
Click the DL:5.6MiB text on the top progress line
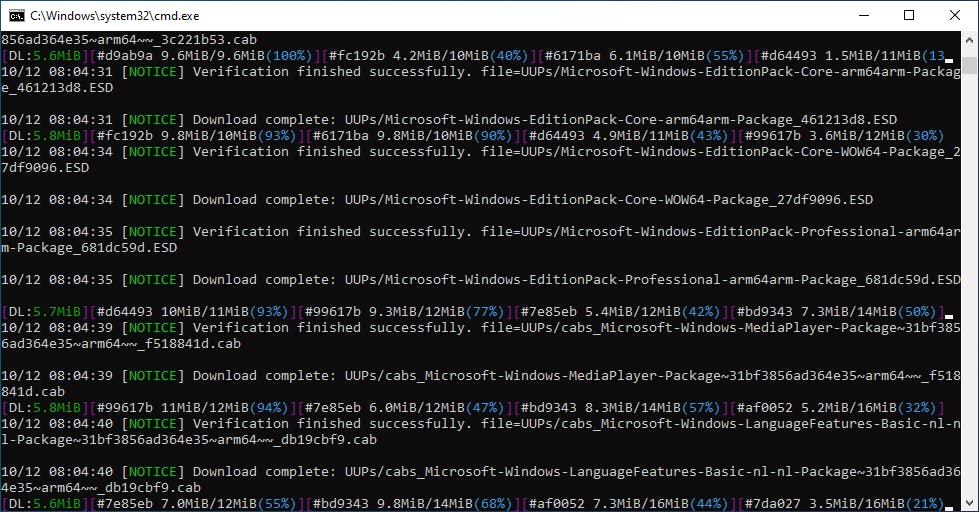coord(44,56)
